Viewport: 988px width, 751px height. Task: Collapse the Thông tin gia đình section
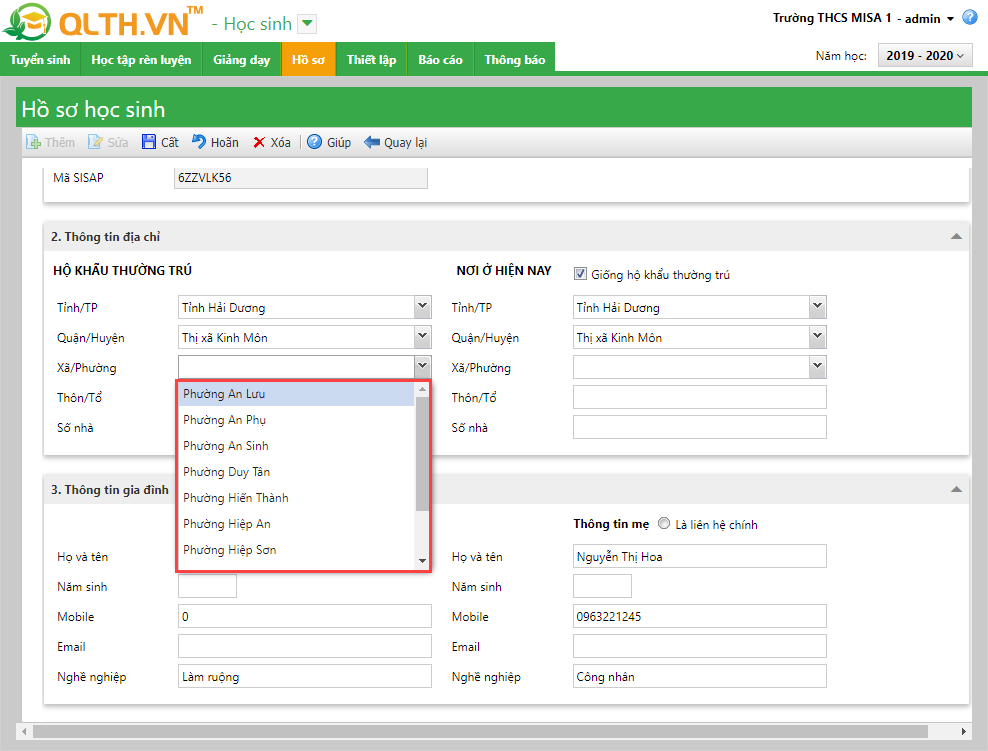pyautogui.click(x=956, y=489)
